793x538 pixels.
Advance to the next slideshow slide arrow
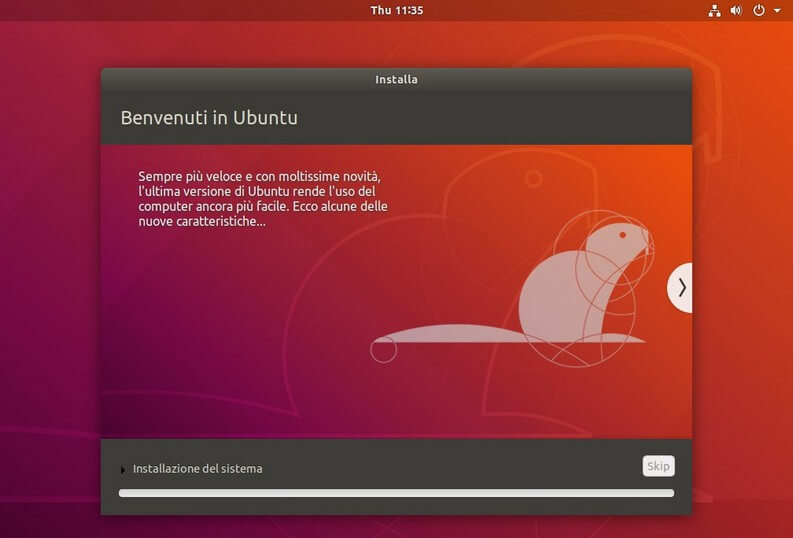(x=681, y=287)
